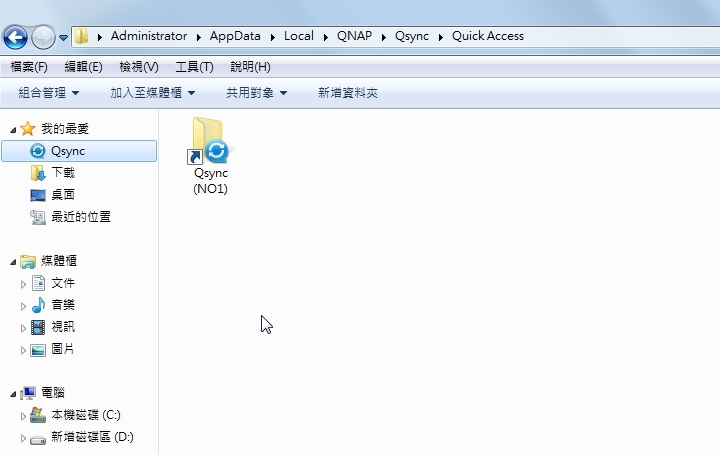Open 桌面 in the favorites list
This screenshot has width=720, height=455.
(x=63, y=195)
